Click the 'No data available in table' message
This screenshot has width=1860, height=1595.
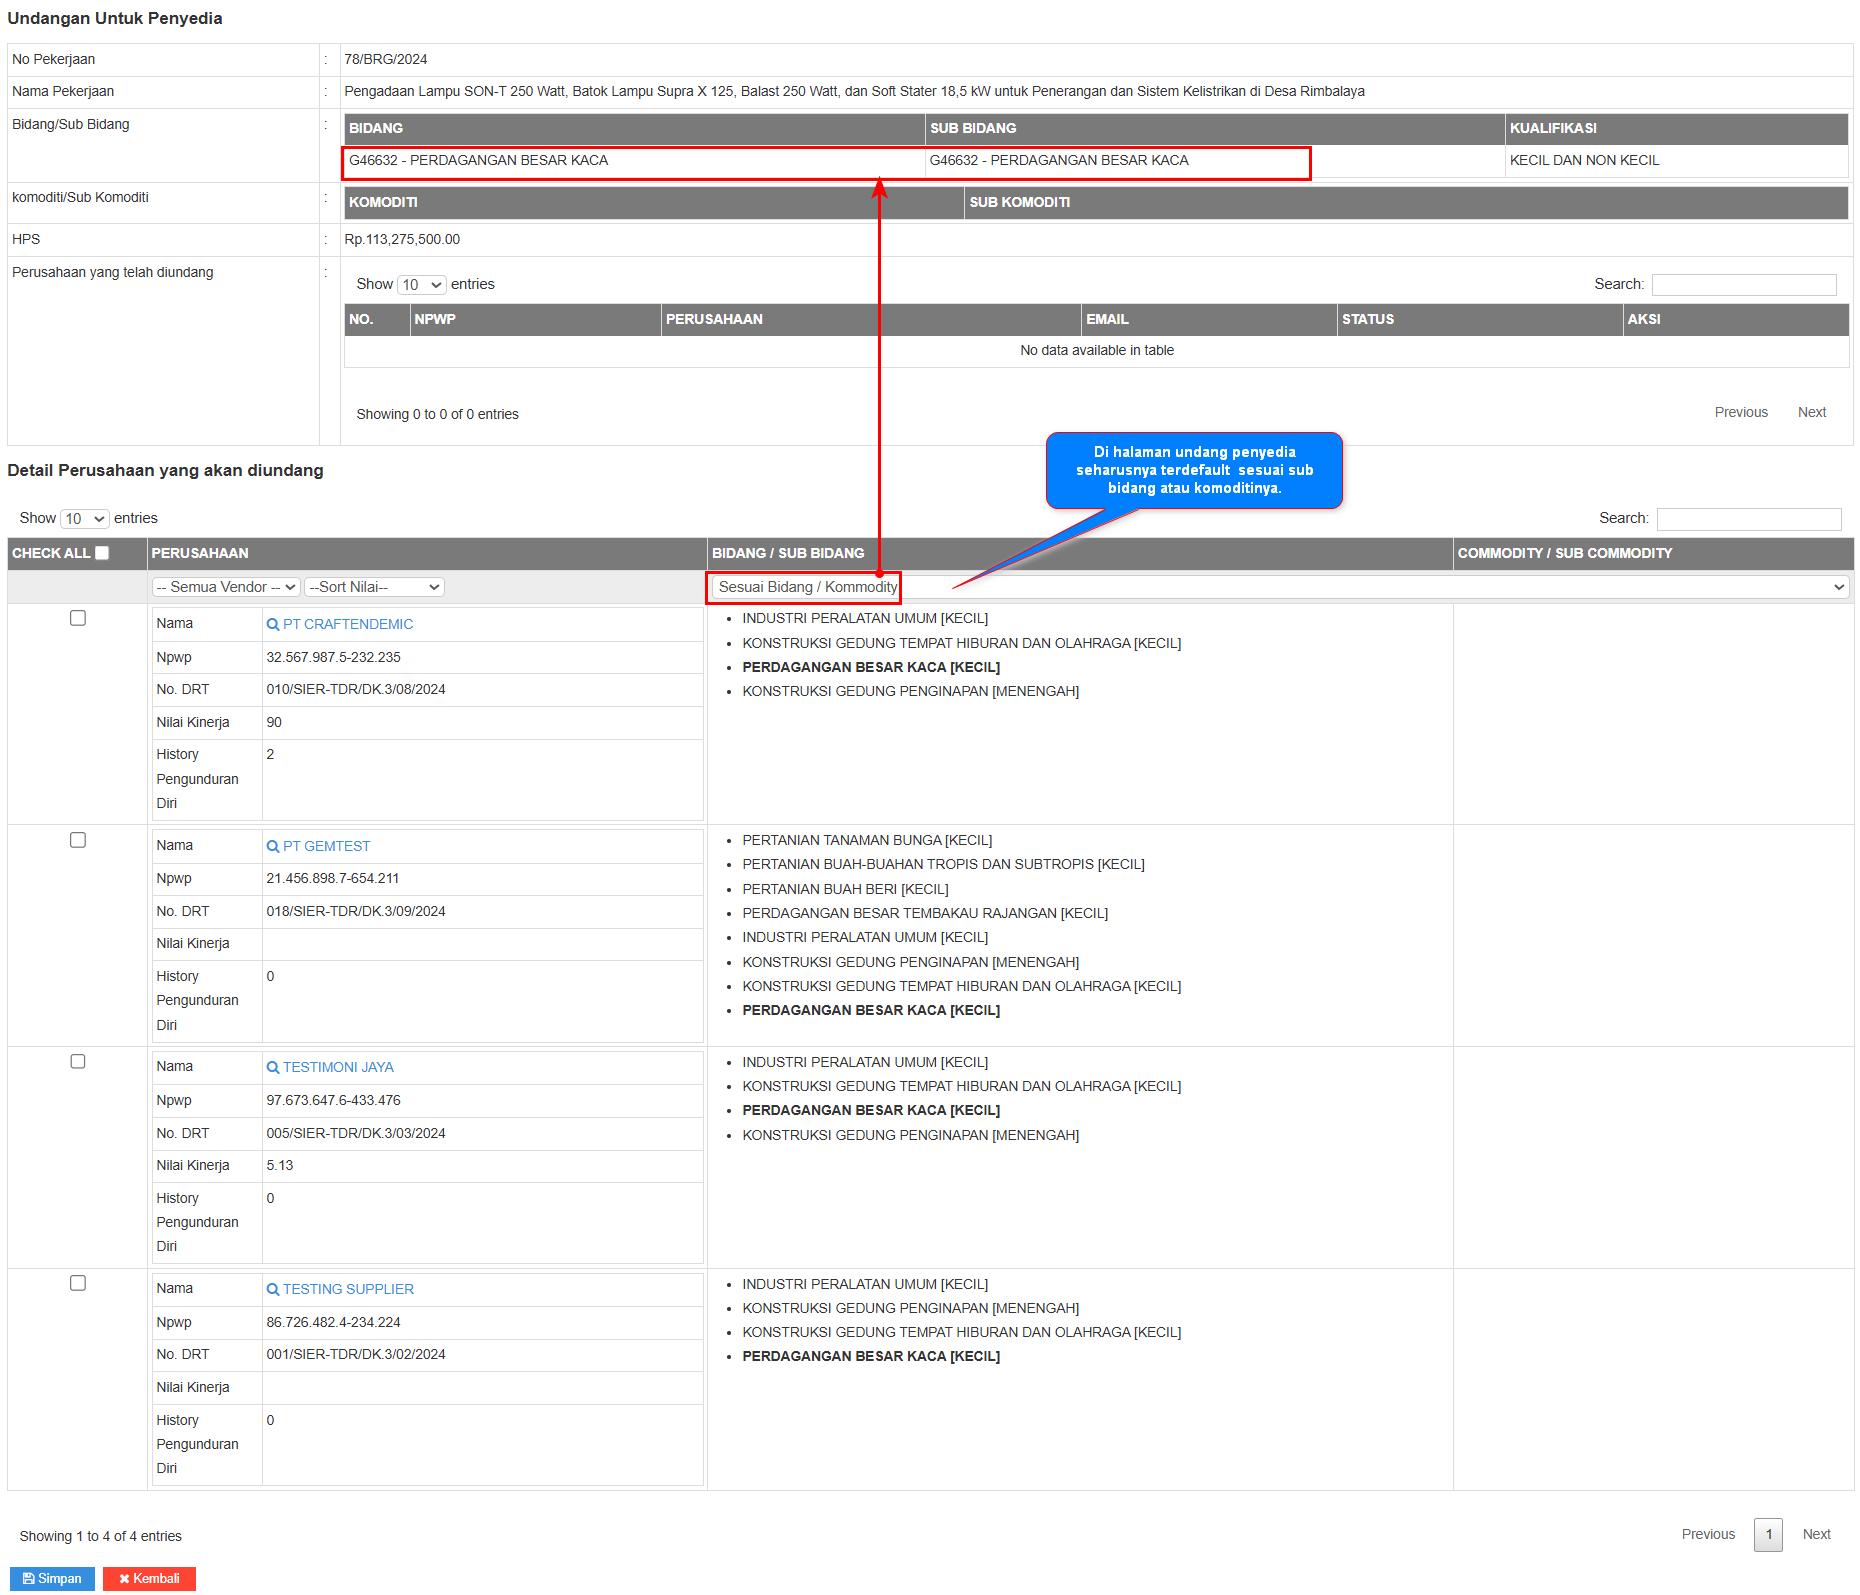click(x=1097, y=351)
